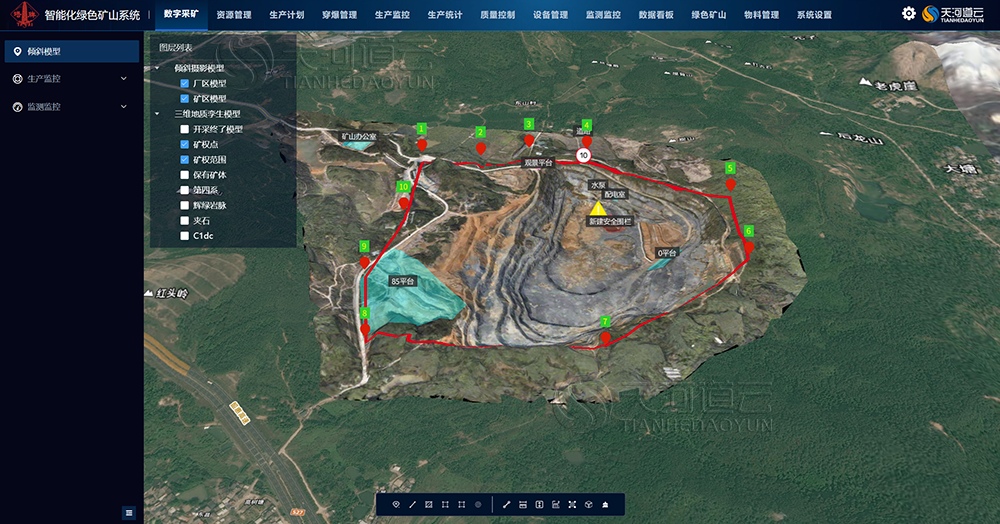The width and height of the screenshot is (1000, 524).
Task: Open the 生产统计 top menu tab
Action: (445, 15)
